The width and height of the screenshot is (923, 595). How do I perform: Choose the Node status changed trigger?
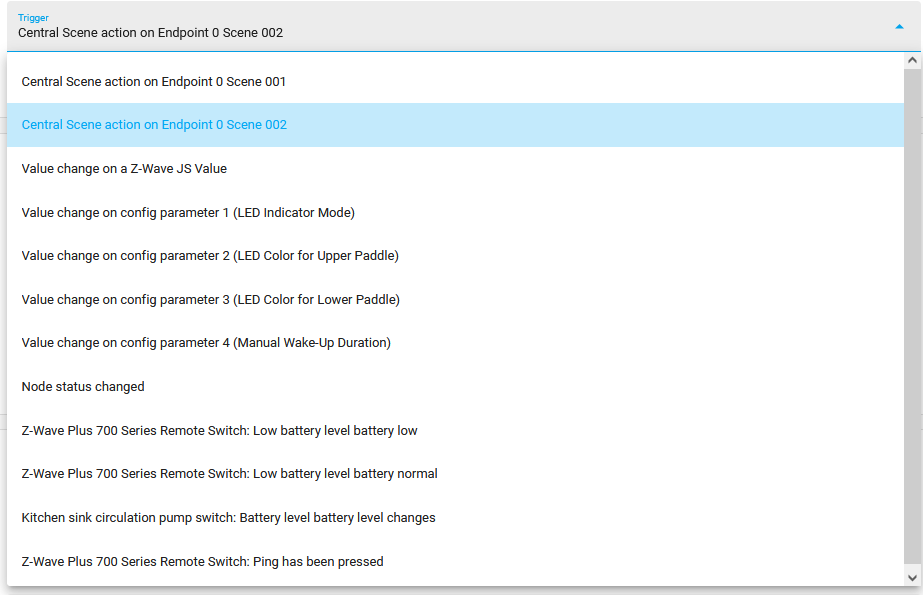[83, 386]
